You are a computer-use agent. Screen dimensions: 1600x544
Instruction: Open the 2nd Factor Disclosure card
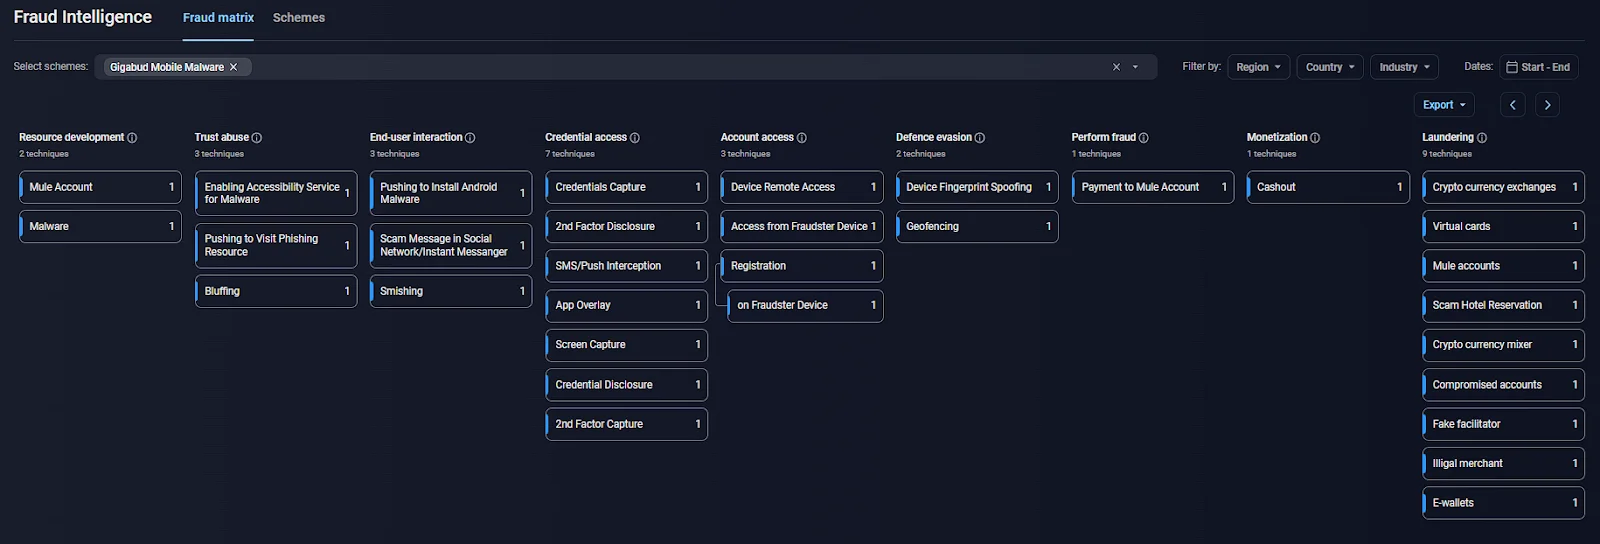tap(626, 226)
